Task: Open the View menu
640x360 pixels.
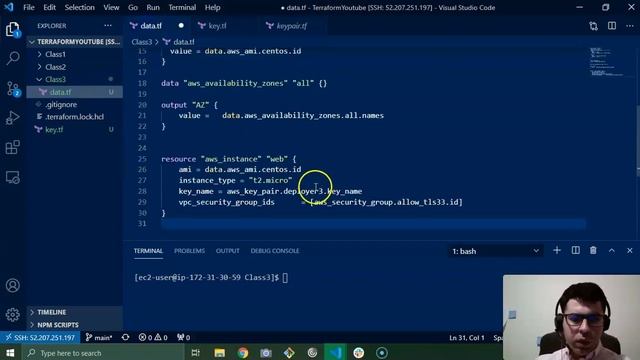Action: tap(111, 8)
